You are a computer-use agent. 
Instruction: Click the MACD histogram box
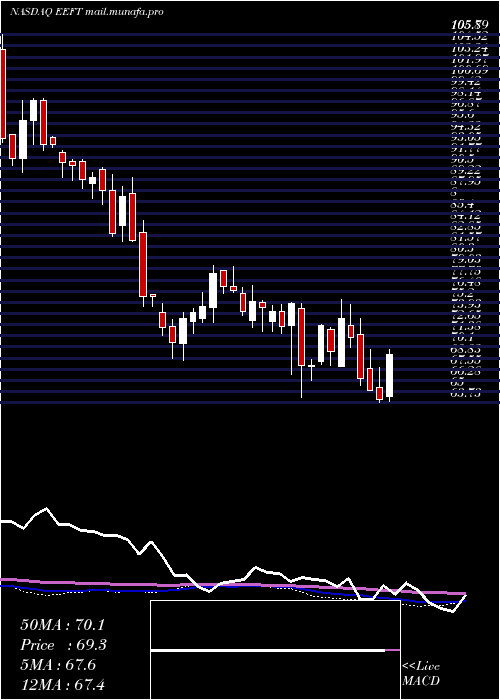[275, 650]
